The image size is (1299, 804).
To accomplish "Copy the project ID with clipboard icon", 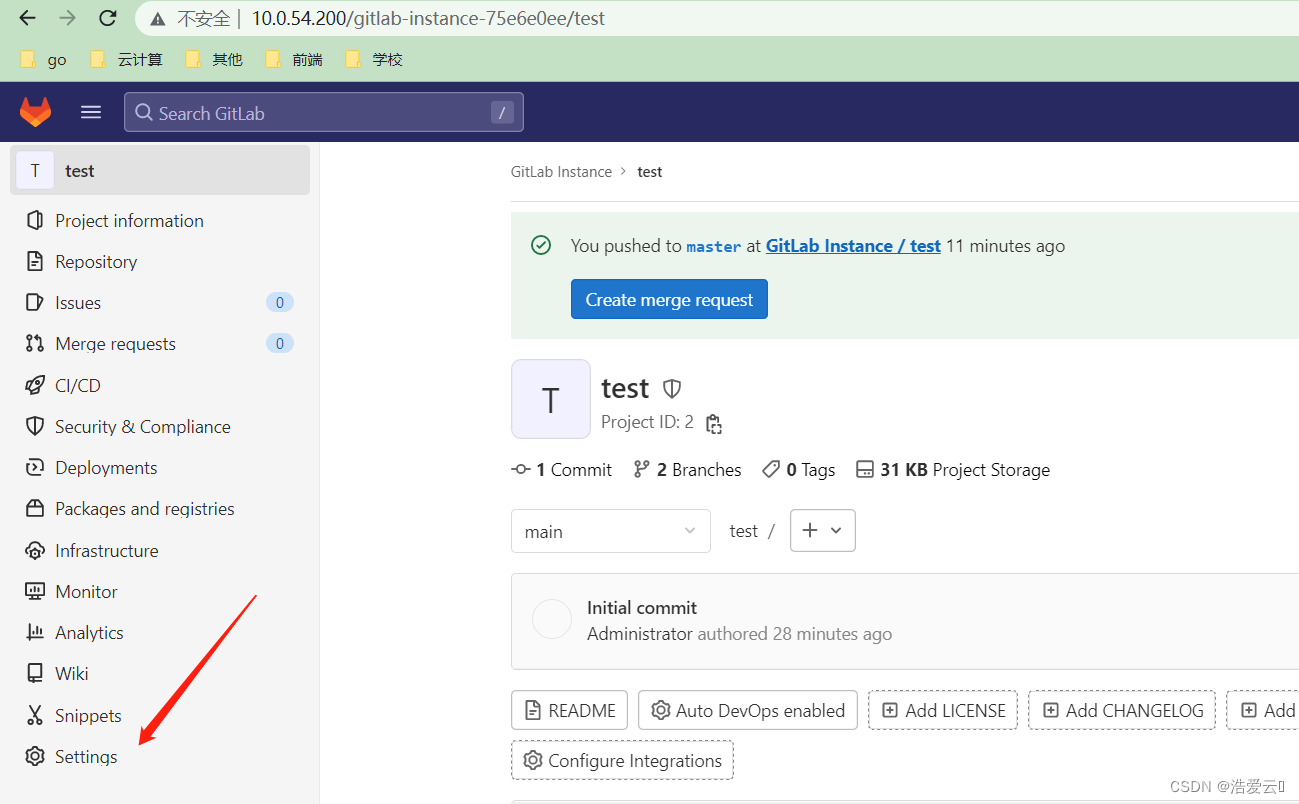I will 713,424.
